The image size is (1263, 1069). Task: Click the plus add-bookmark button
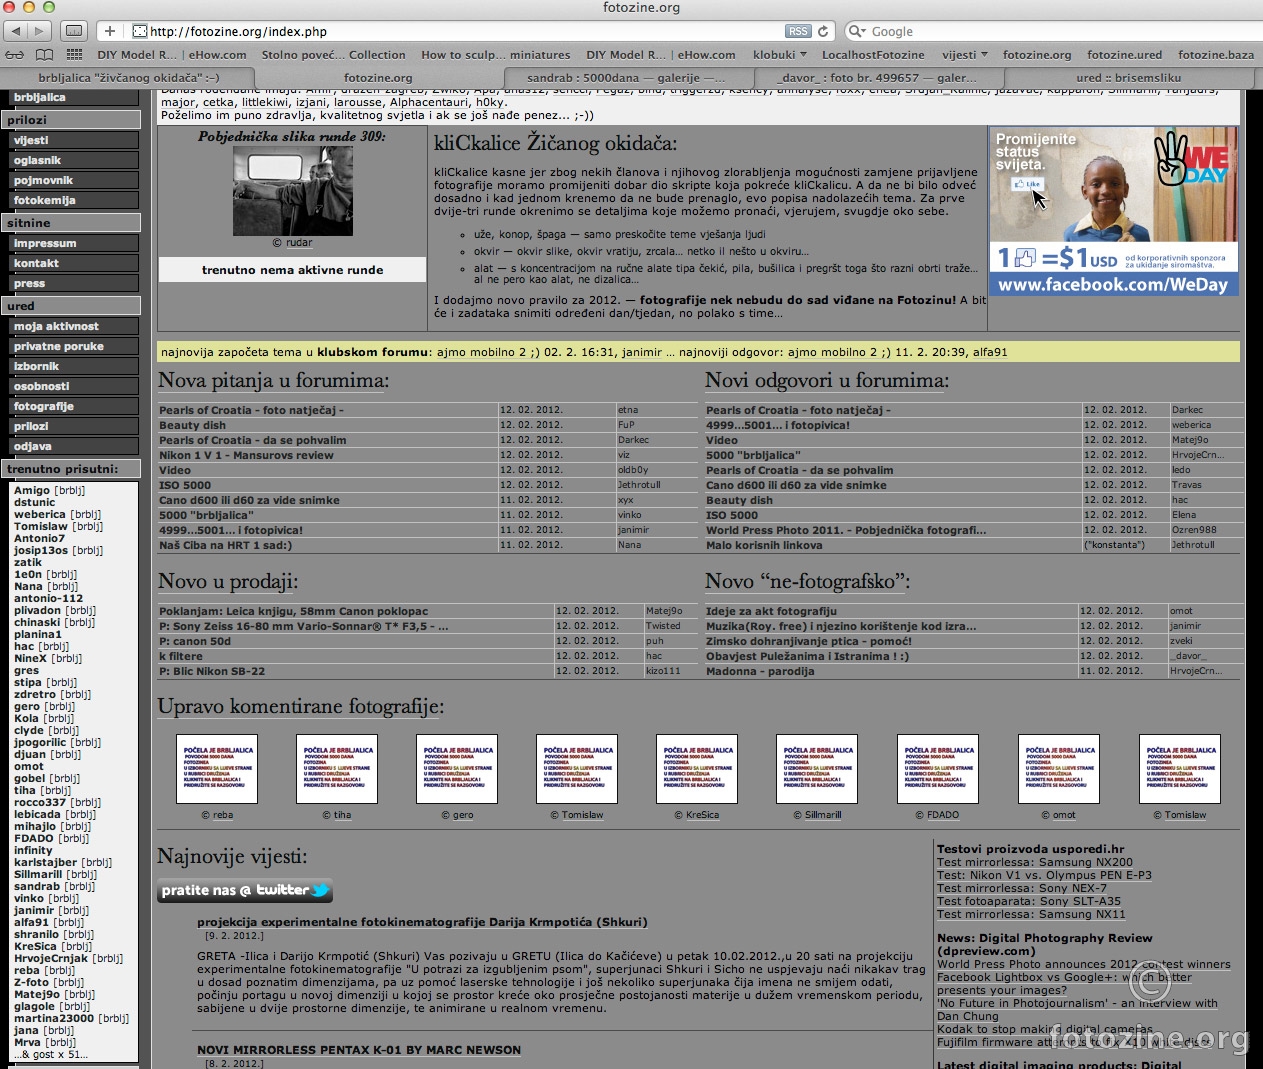[110, 31]
